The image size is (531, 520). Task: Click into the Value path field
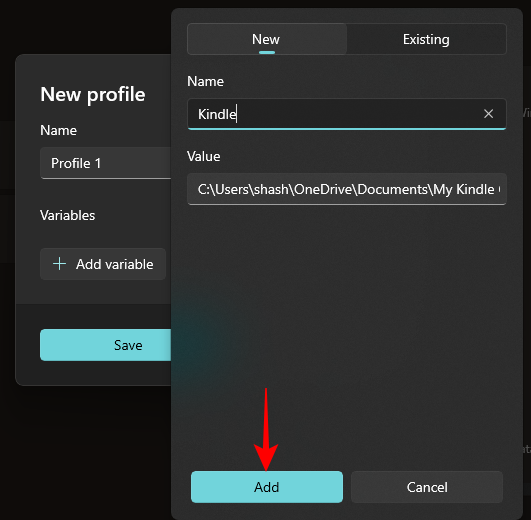click(x=347, y=189)
